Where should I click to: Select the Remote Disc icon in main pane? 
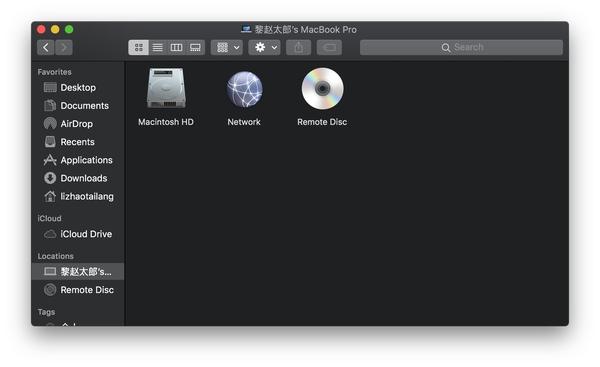click(323, 88)
